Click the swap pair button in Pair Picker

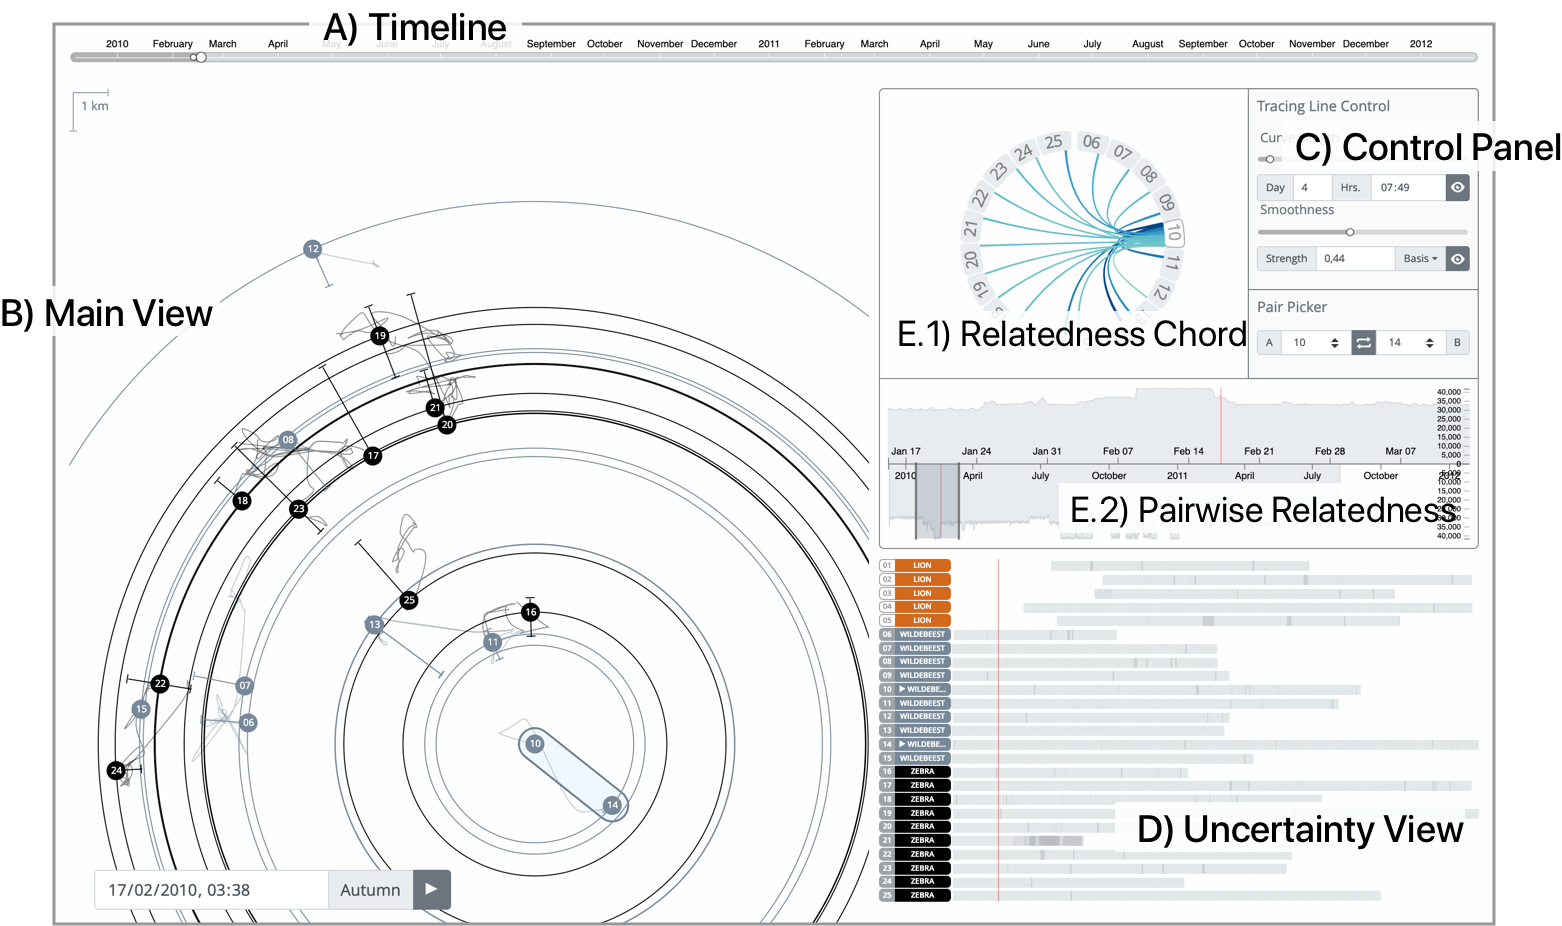point(1363,343)
